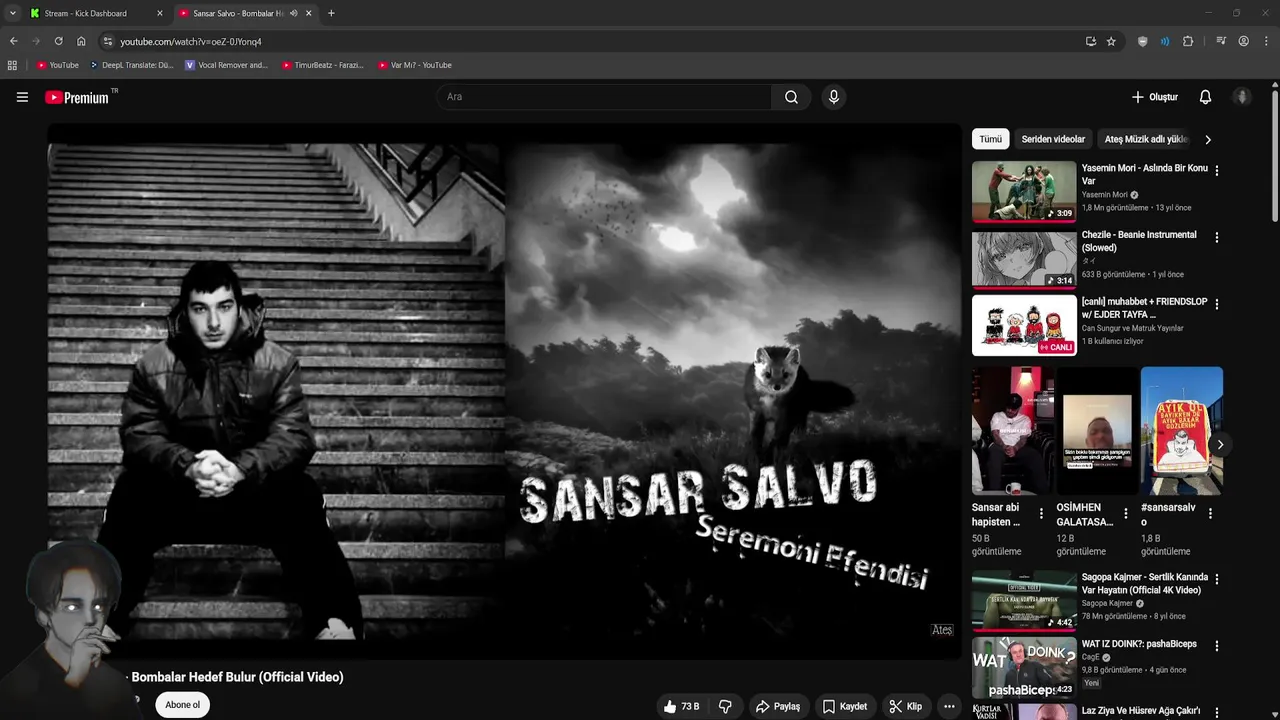Click the youtube.com address bar URL

(191, 41)
